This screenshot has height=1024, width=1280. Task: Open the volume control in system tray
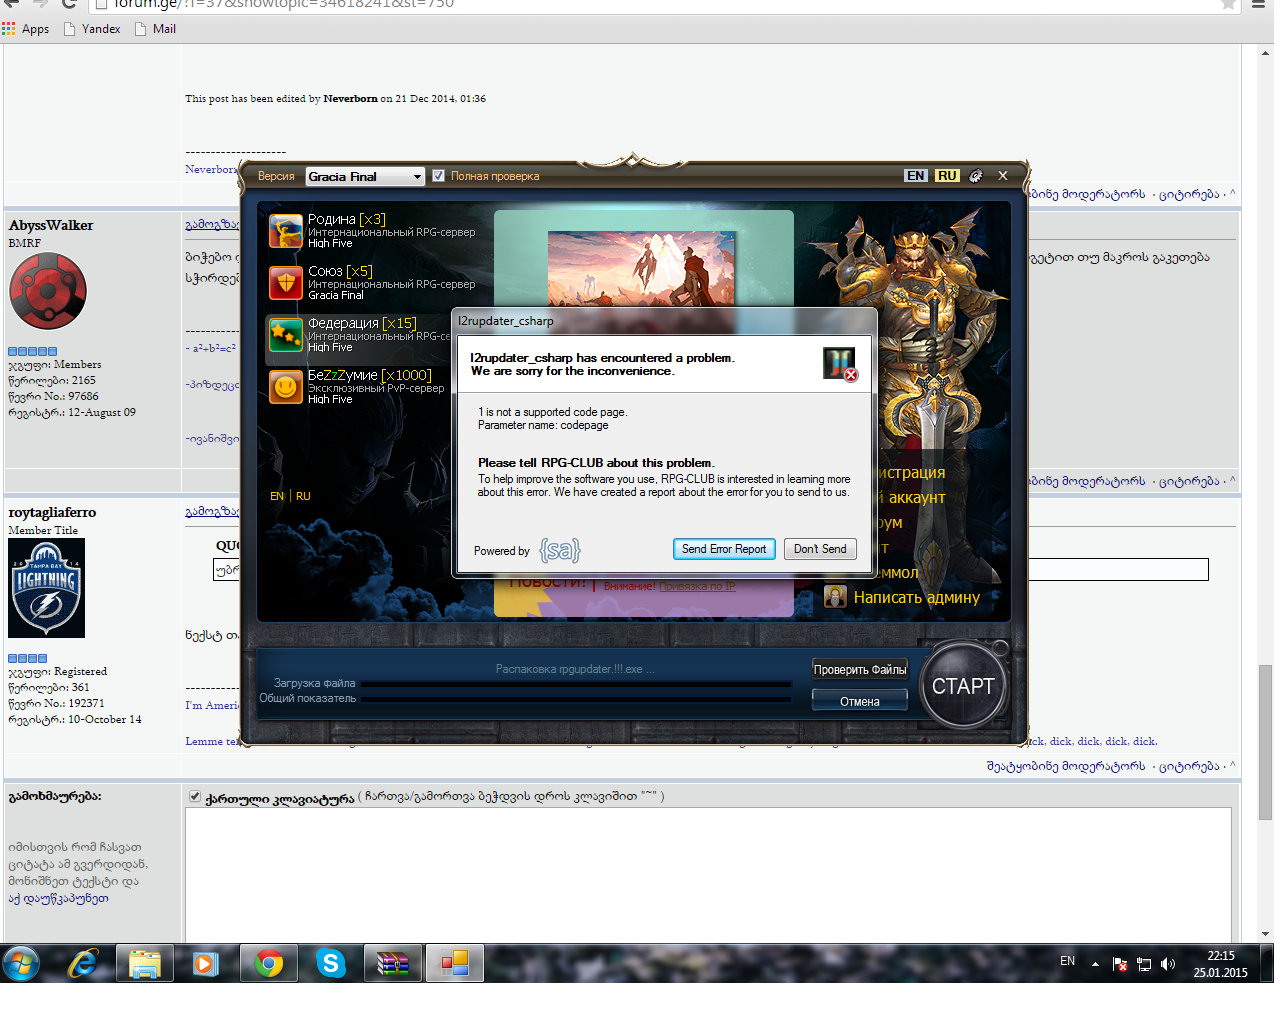(x=1168, y=964)
